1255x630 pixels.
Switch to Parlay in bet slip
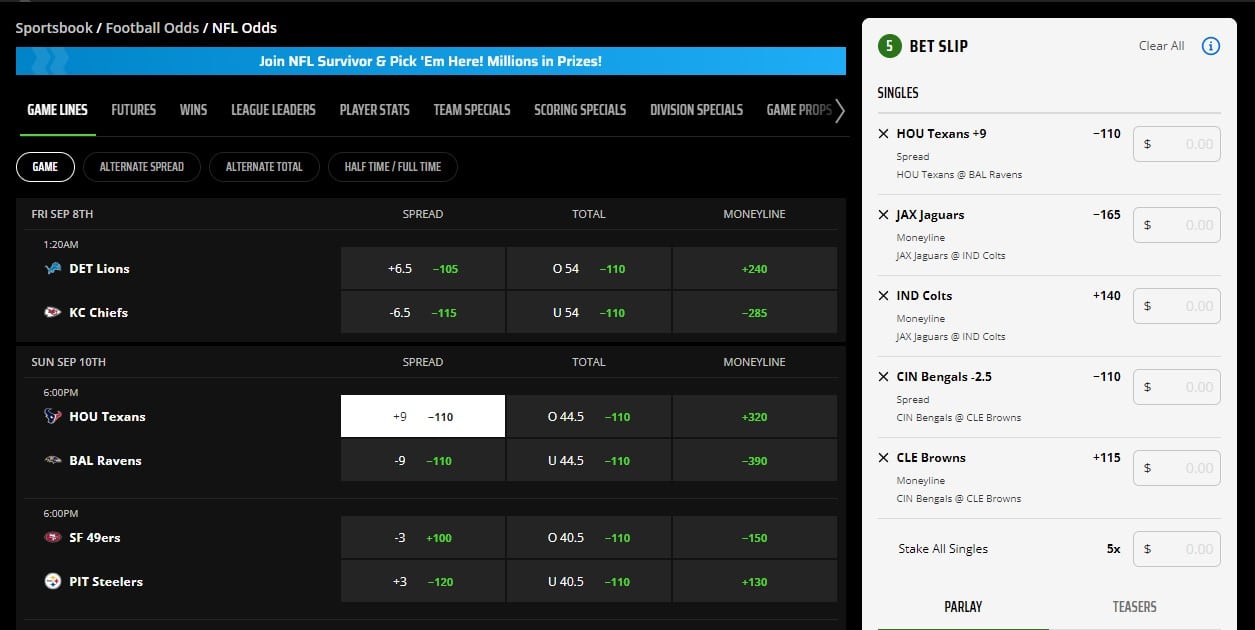pyautogui.click(x=963, y=607)
